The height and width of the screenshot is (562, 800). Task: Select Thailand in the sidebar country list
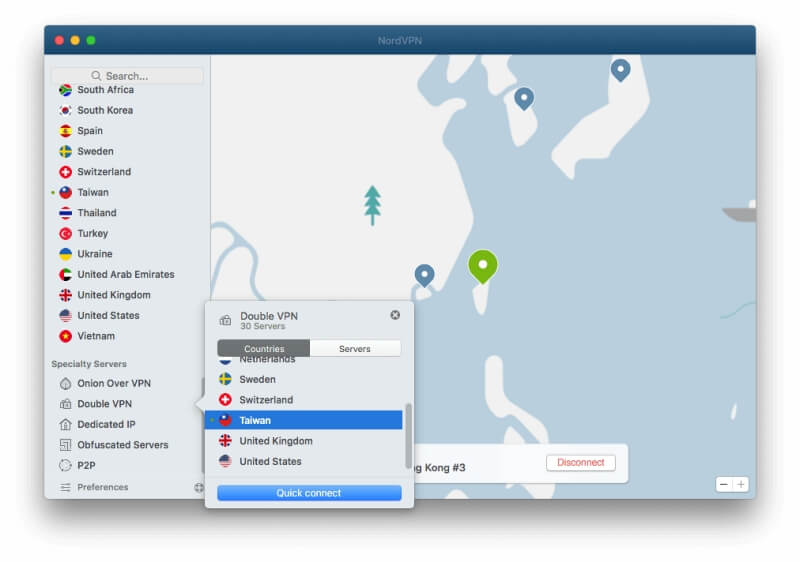pyautogui.click(x=97, y=213)
